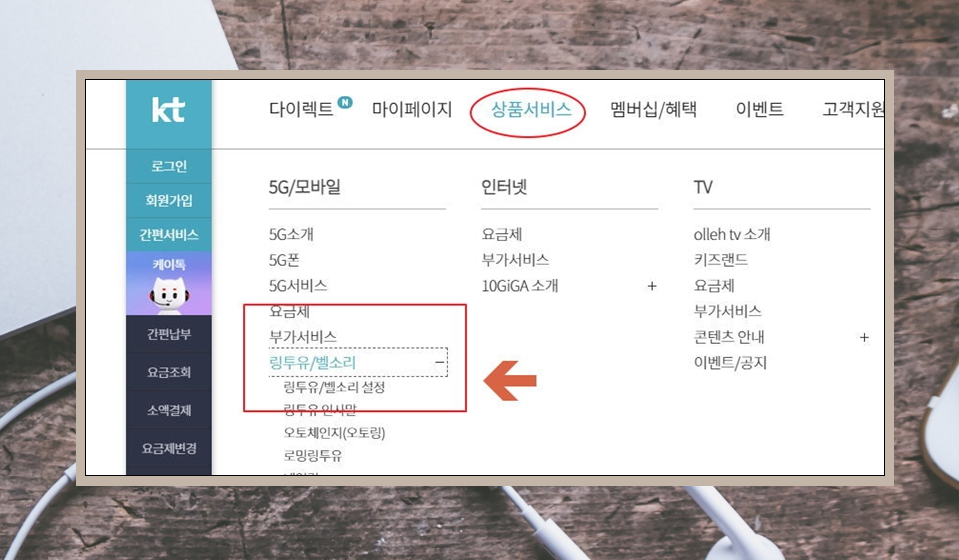Open 요금제변경 in the sidebar

[169, 448]
